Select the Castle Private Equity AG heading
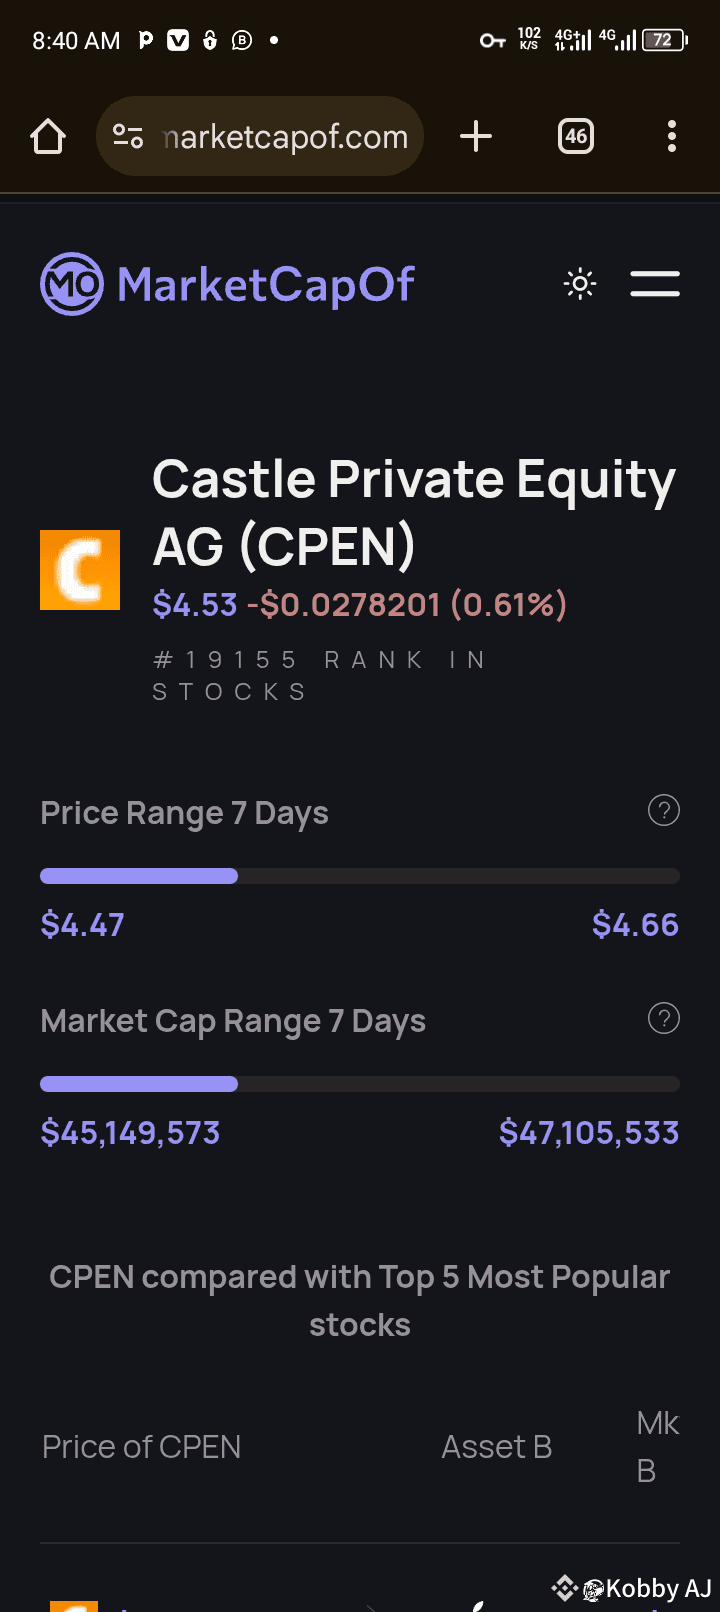720x1612 pixels. (414, 512)
